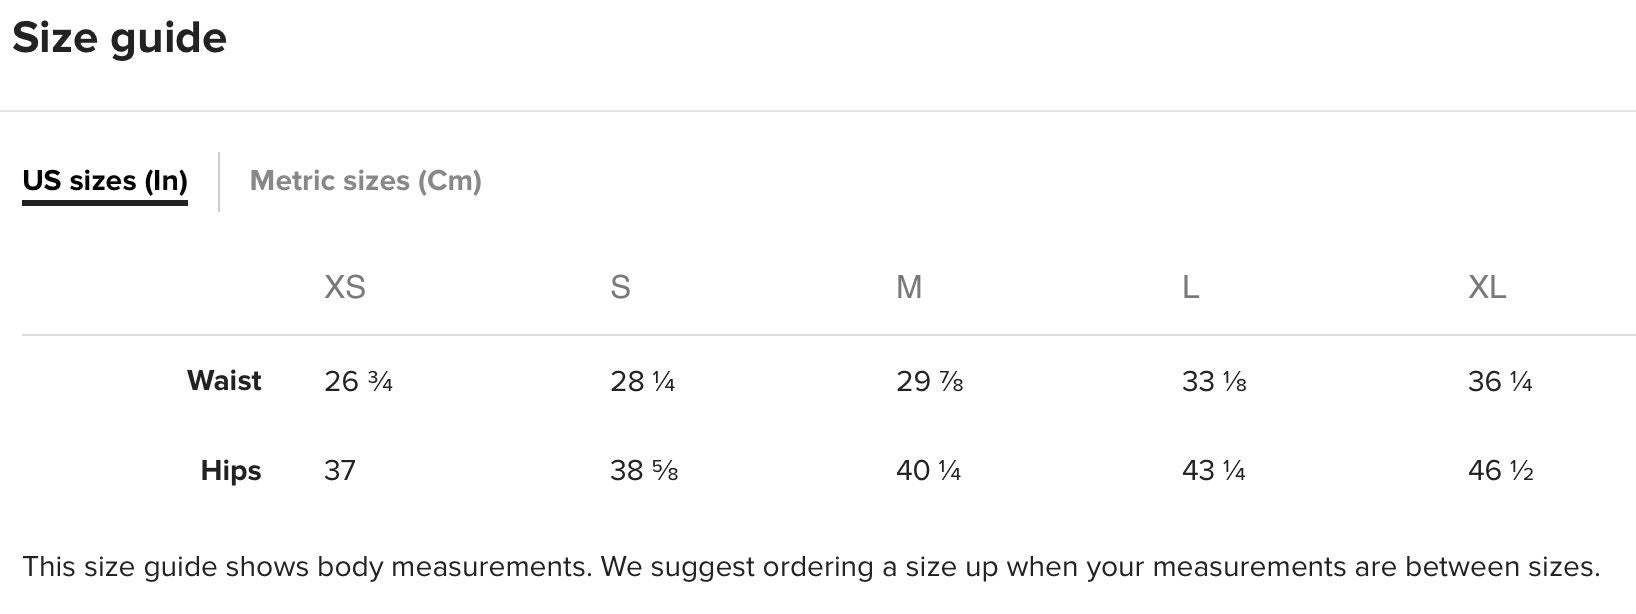Viewport: 1636px width, 614px height.
Task: Click the Waist row label
Action: (x=224, y=381)
